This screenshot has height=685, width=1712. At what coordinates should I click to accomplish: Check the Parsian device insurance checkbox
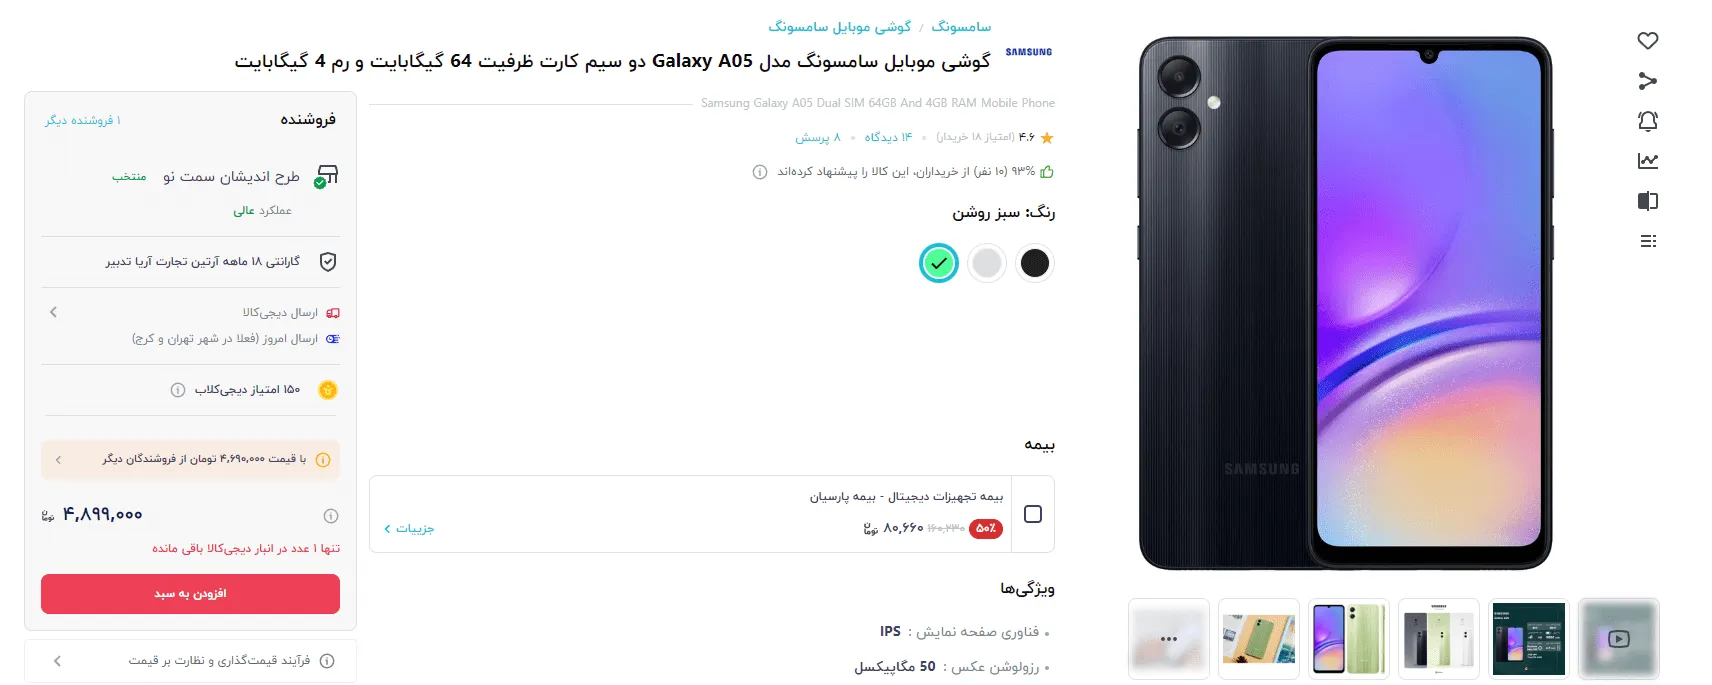[x=1033, y=514]
